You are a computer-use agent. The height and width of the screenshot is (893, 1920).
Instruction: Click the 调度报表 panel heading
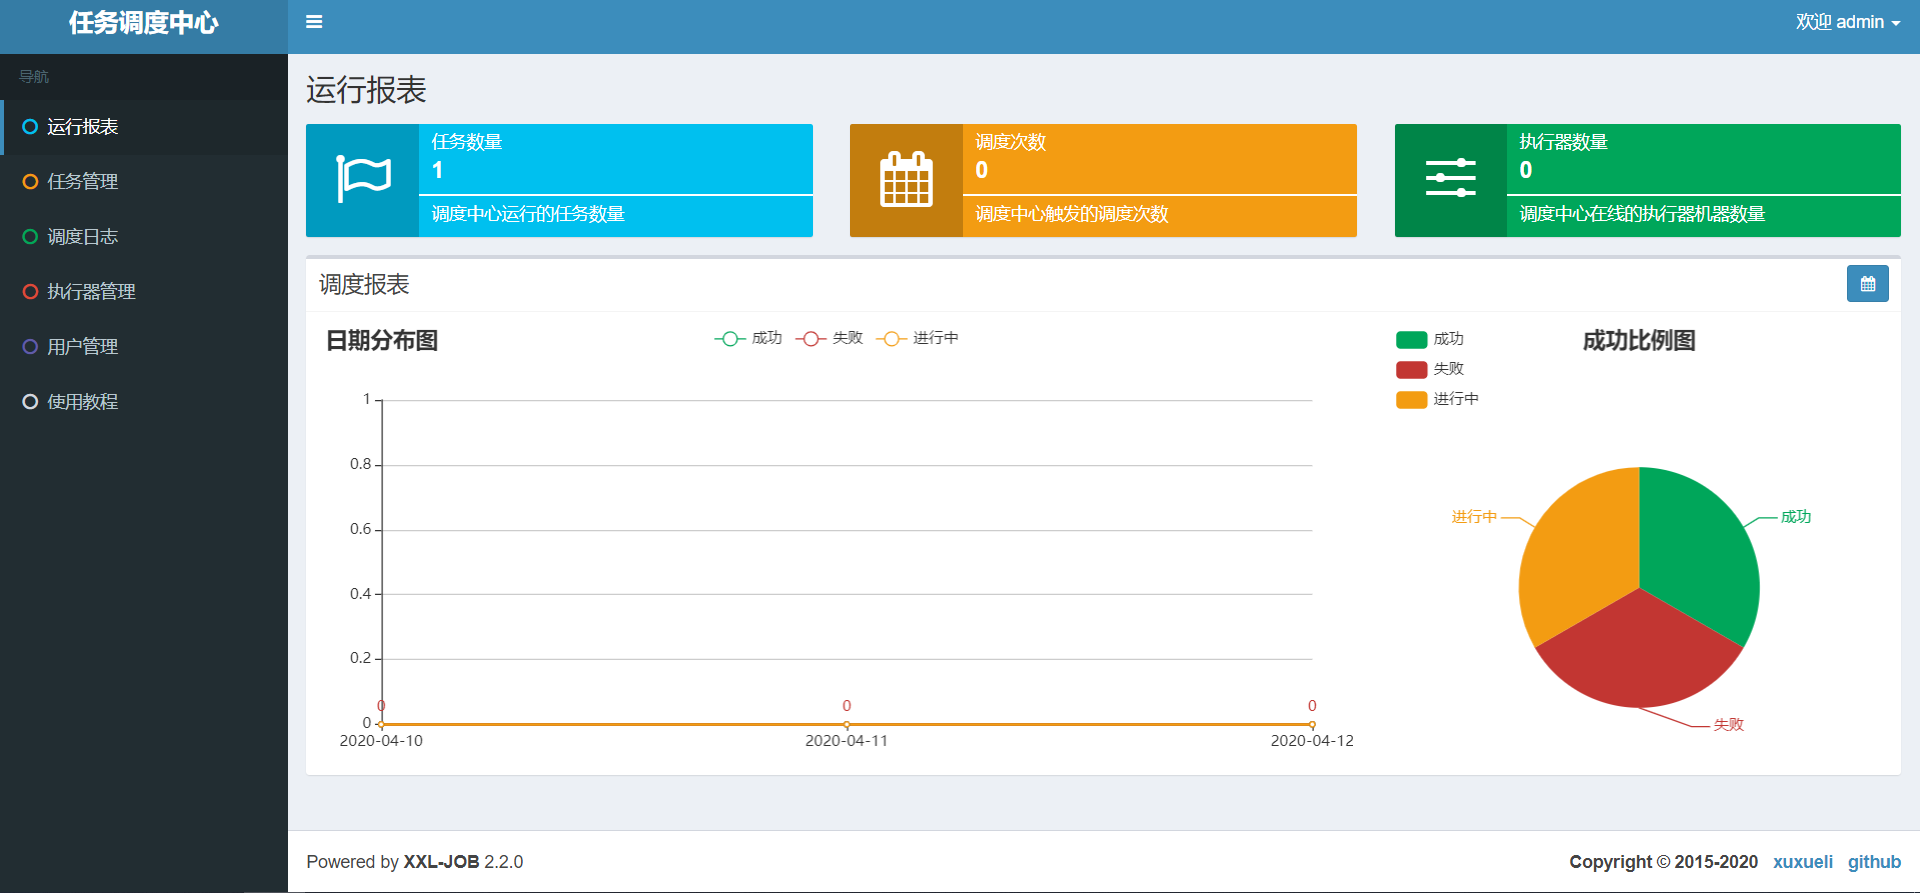tap(364, 285)
